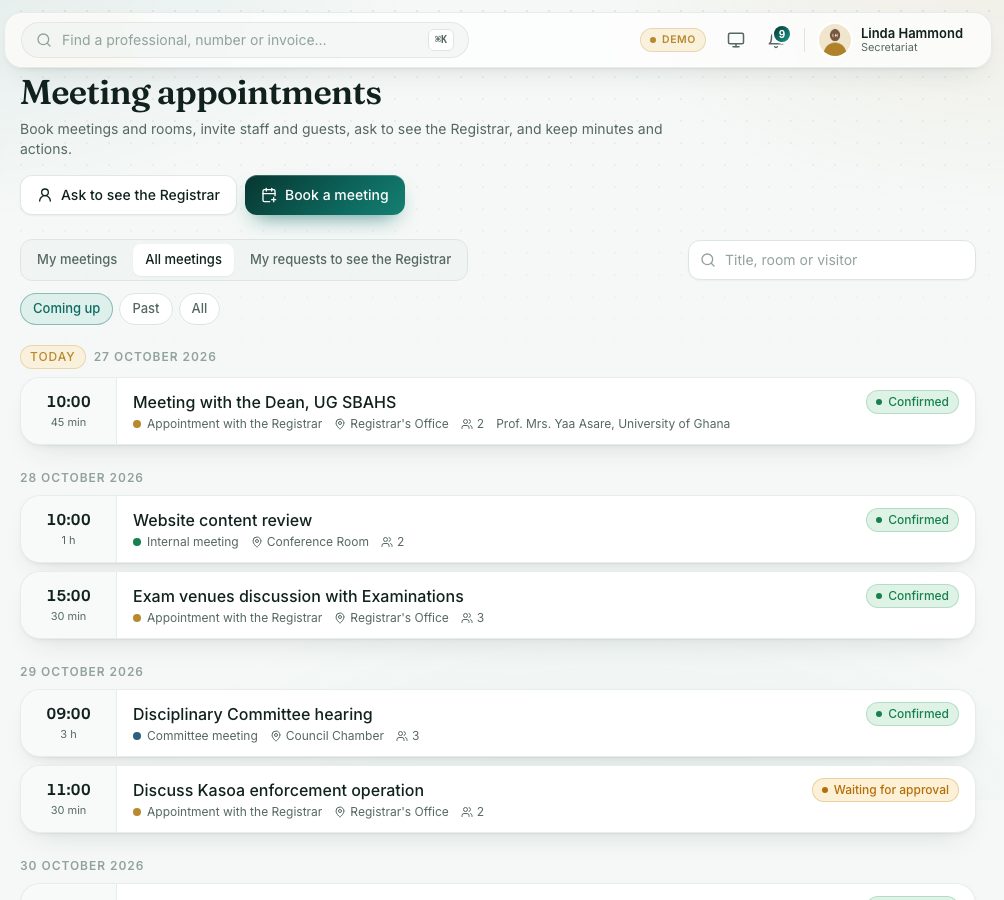This screenshot has width=1004, height=900.
Task: Click the person icon on Ask to see the Registrar
Action: [x=45, y=195]
